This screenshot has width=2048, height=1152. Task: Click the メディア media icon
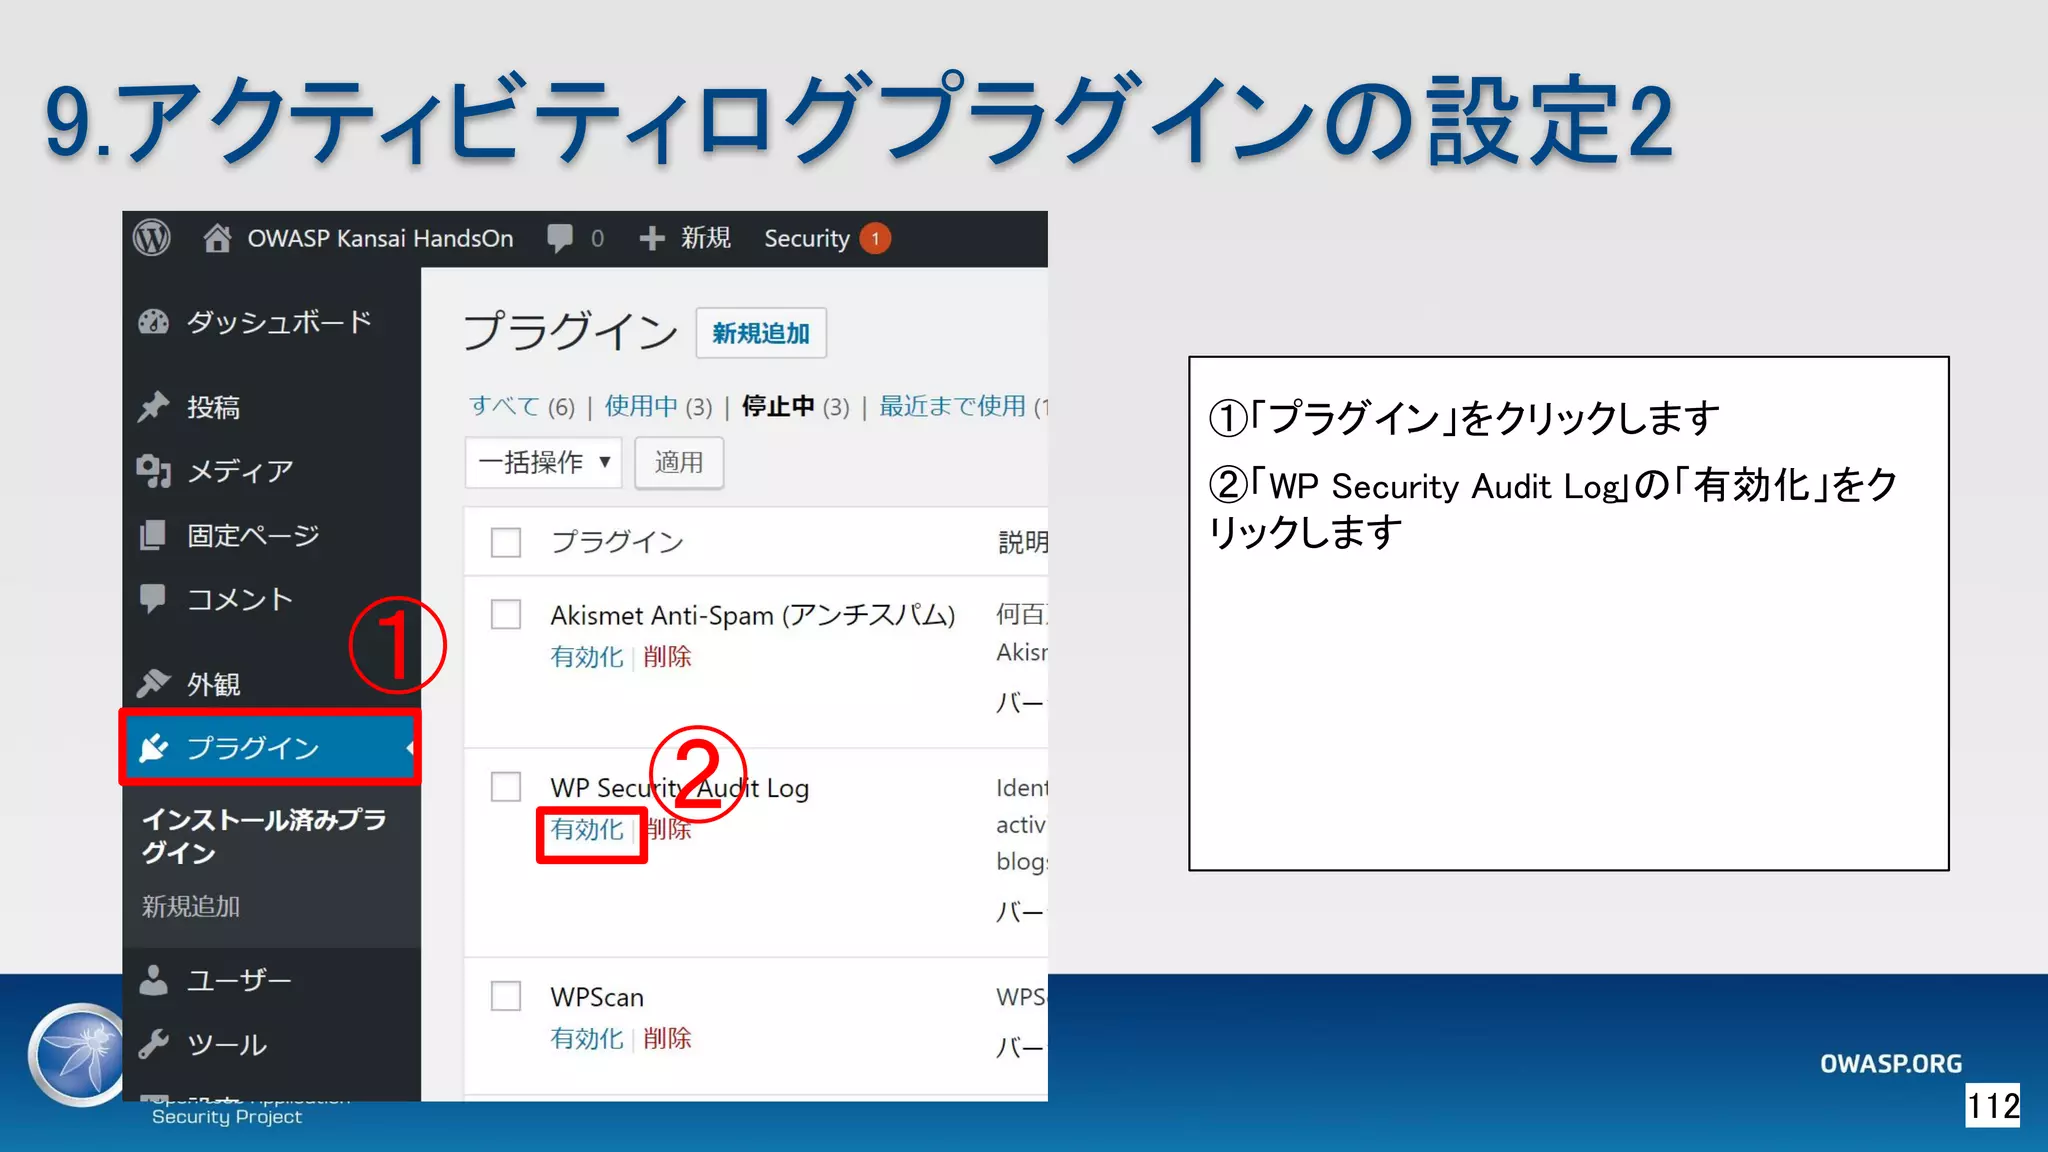point(153,471)
